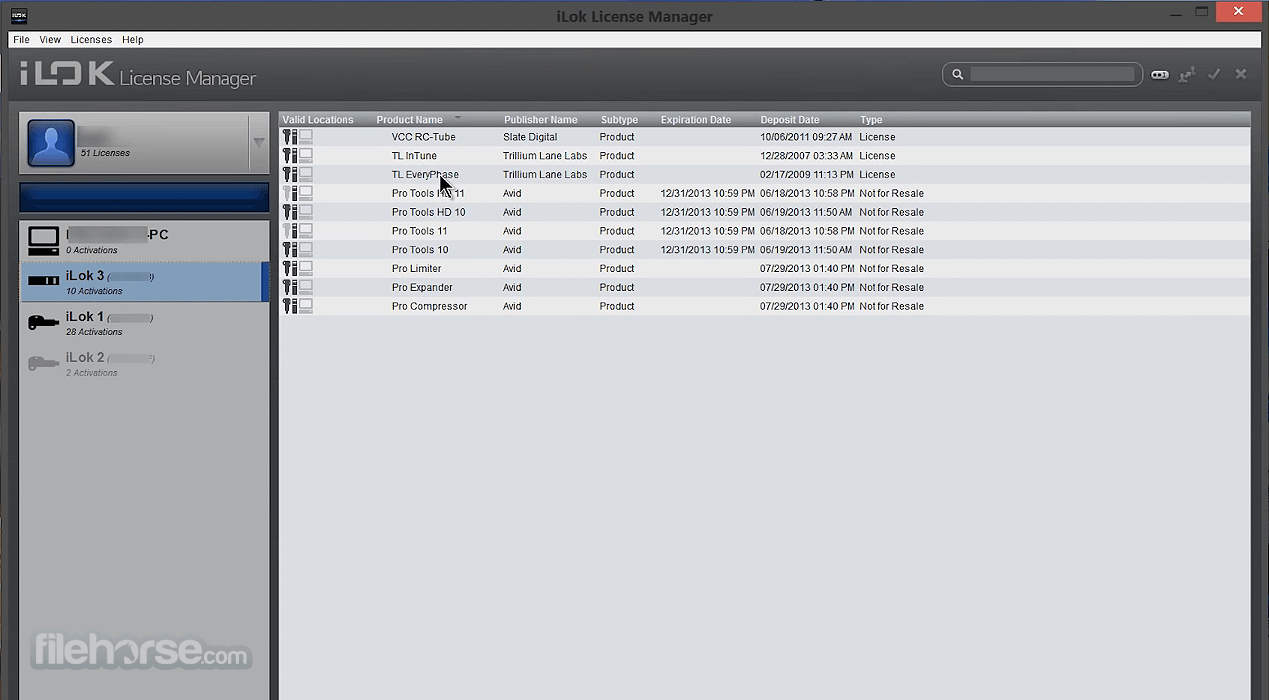Sort by the Deposit Date column header
The height and width of the screenshot is (700, 1269).
pos(789,120)
